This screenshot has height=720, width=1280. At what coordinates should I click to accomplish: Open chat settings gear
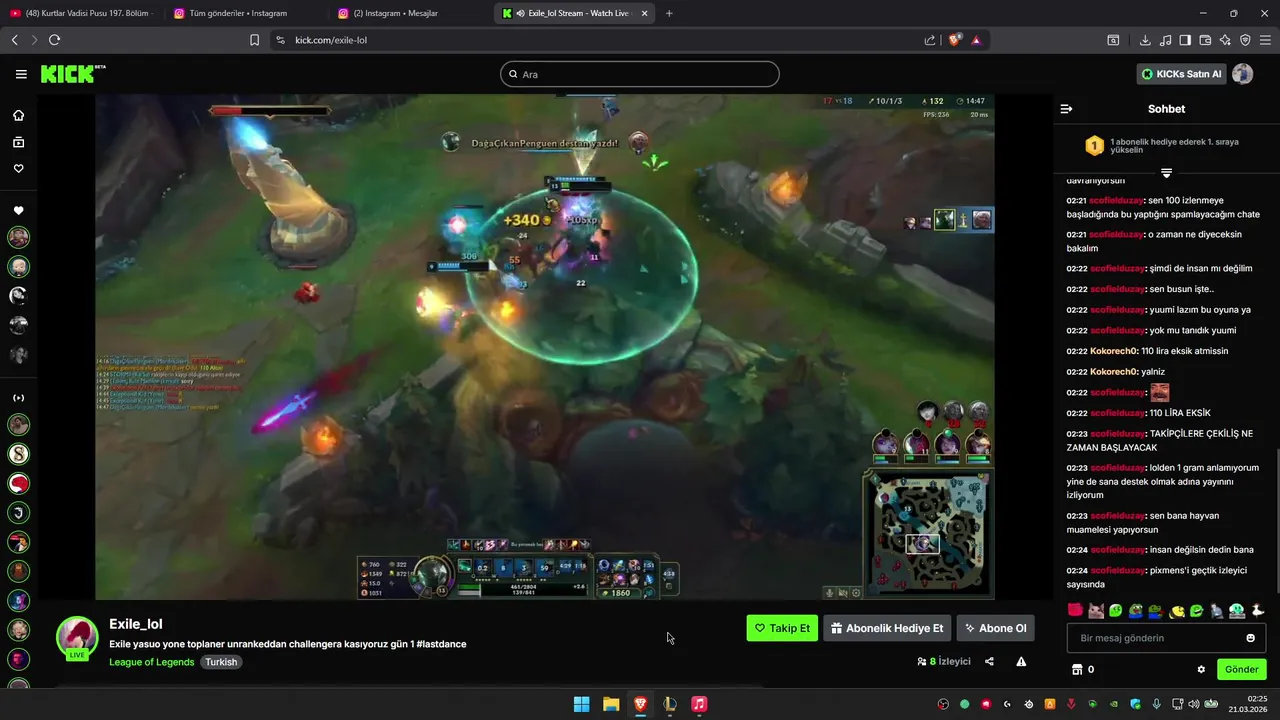[x=1201, y=669]
